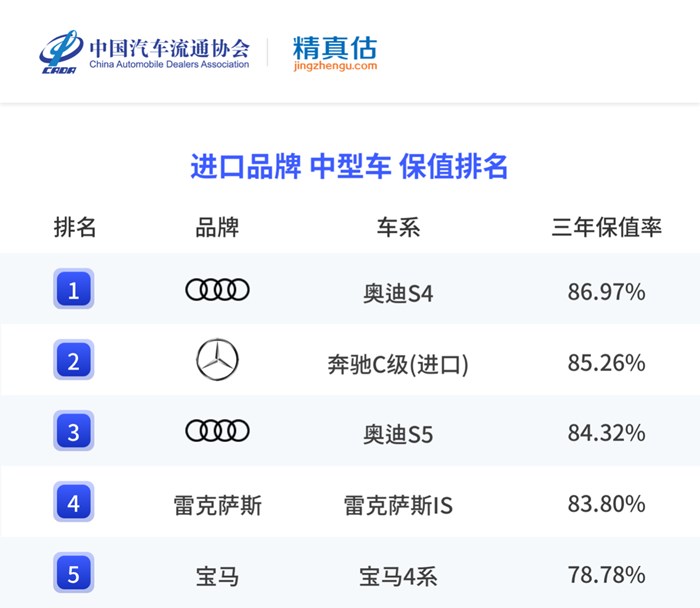Click the rank 3 blue badge
The height and width of the screenshot is (608, 700).
pos(74,431)
